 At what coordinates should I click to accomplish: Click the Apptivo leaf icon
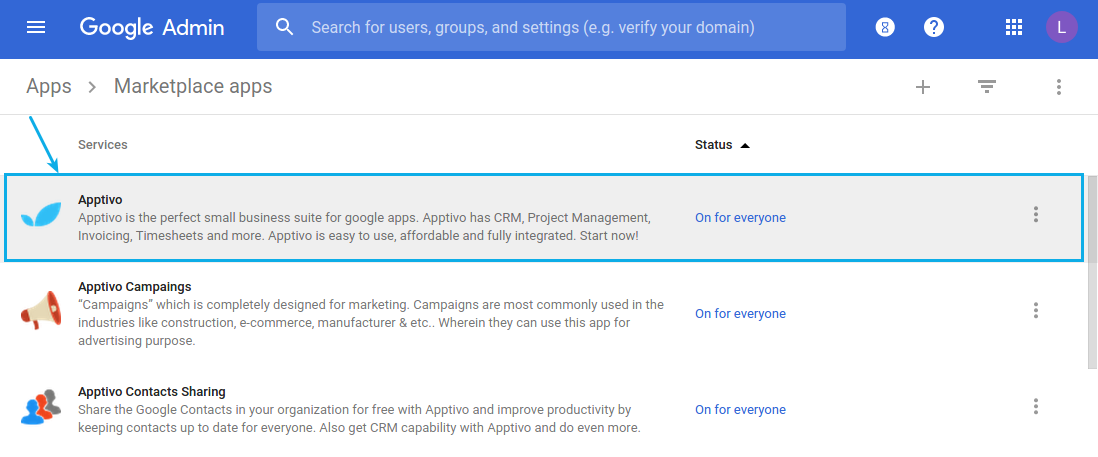coord(41,214)
